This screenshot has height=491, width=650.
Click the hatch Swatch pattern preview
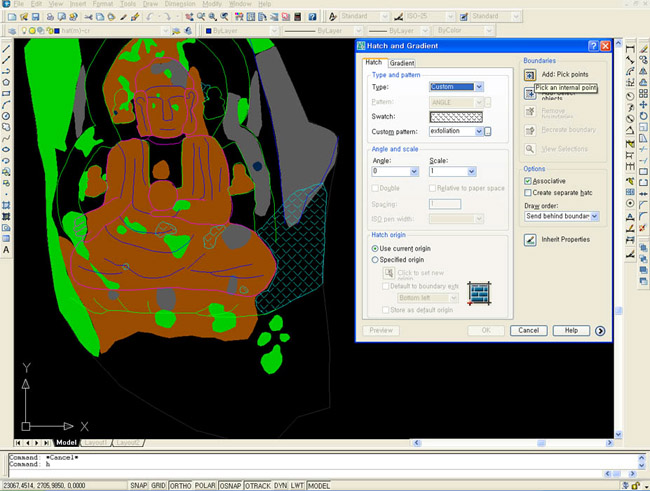456,117
